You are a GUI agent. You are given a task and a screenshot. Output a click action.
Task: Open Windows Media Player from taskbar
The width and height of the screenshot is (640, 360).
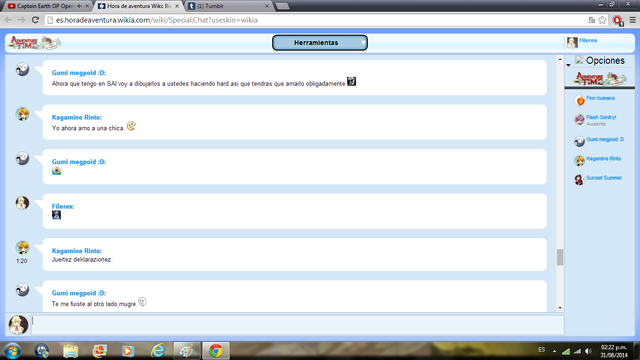click(x=128, y=351)
